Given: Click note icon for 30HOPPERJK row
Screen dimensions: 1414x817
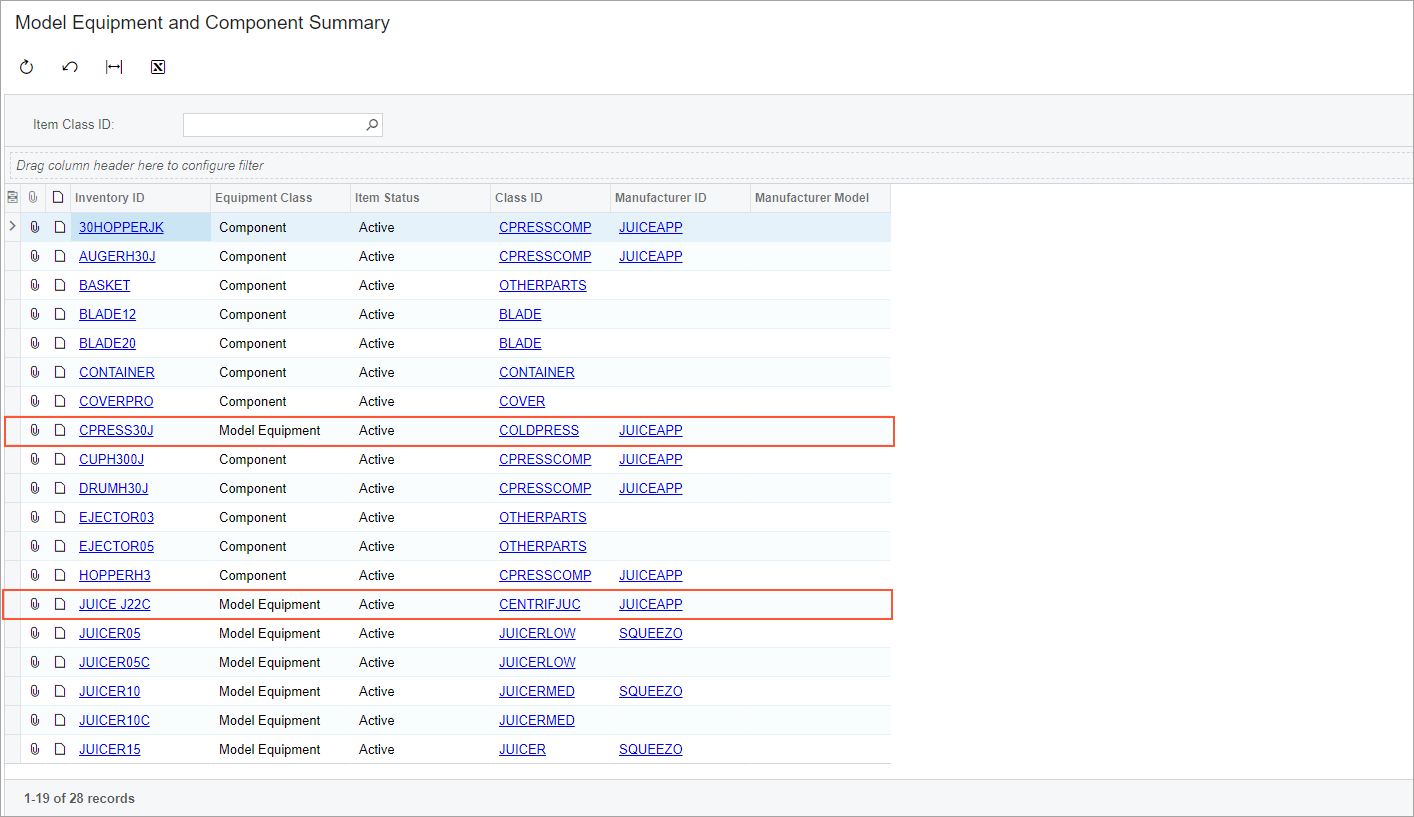Looking at the screenshot, I should (x=59, y=228).
